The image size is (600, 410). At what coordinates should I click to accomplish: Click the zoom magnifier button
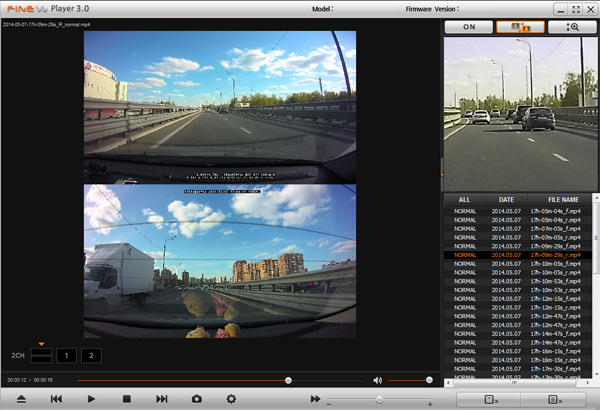(570, 28)
